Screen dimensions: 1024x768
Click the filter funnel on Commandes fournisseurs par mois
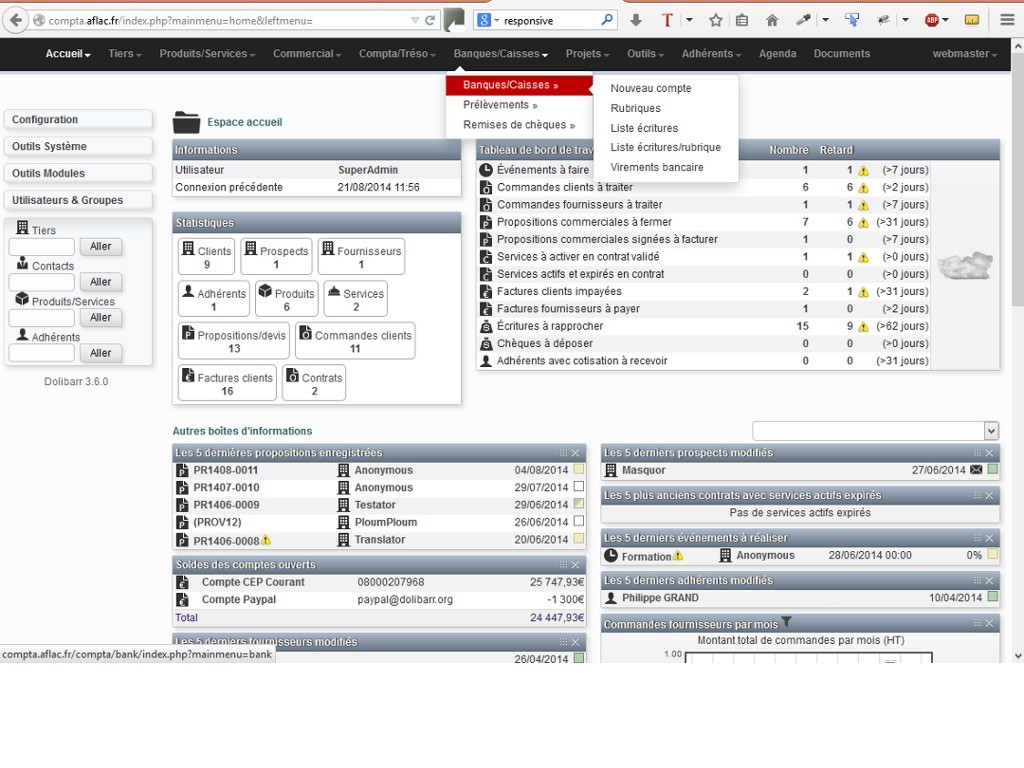(786, 622)
